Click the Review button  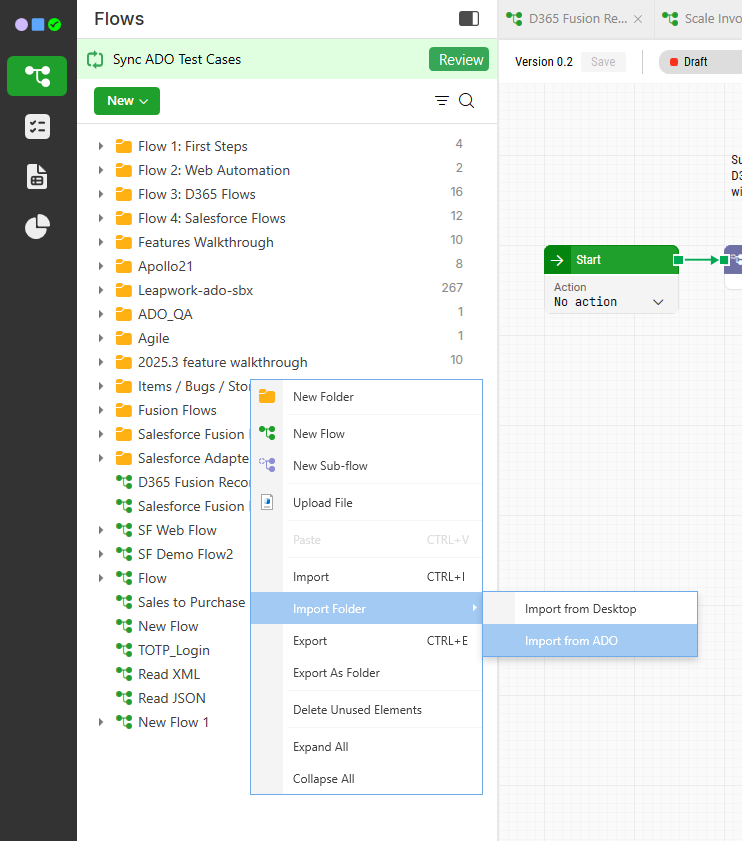[460, 60]
